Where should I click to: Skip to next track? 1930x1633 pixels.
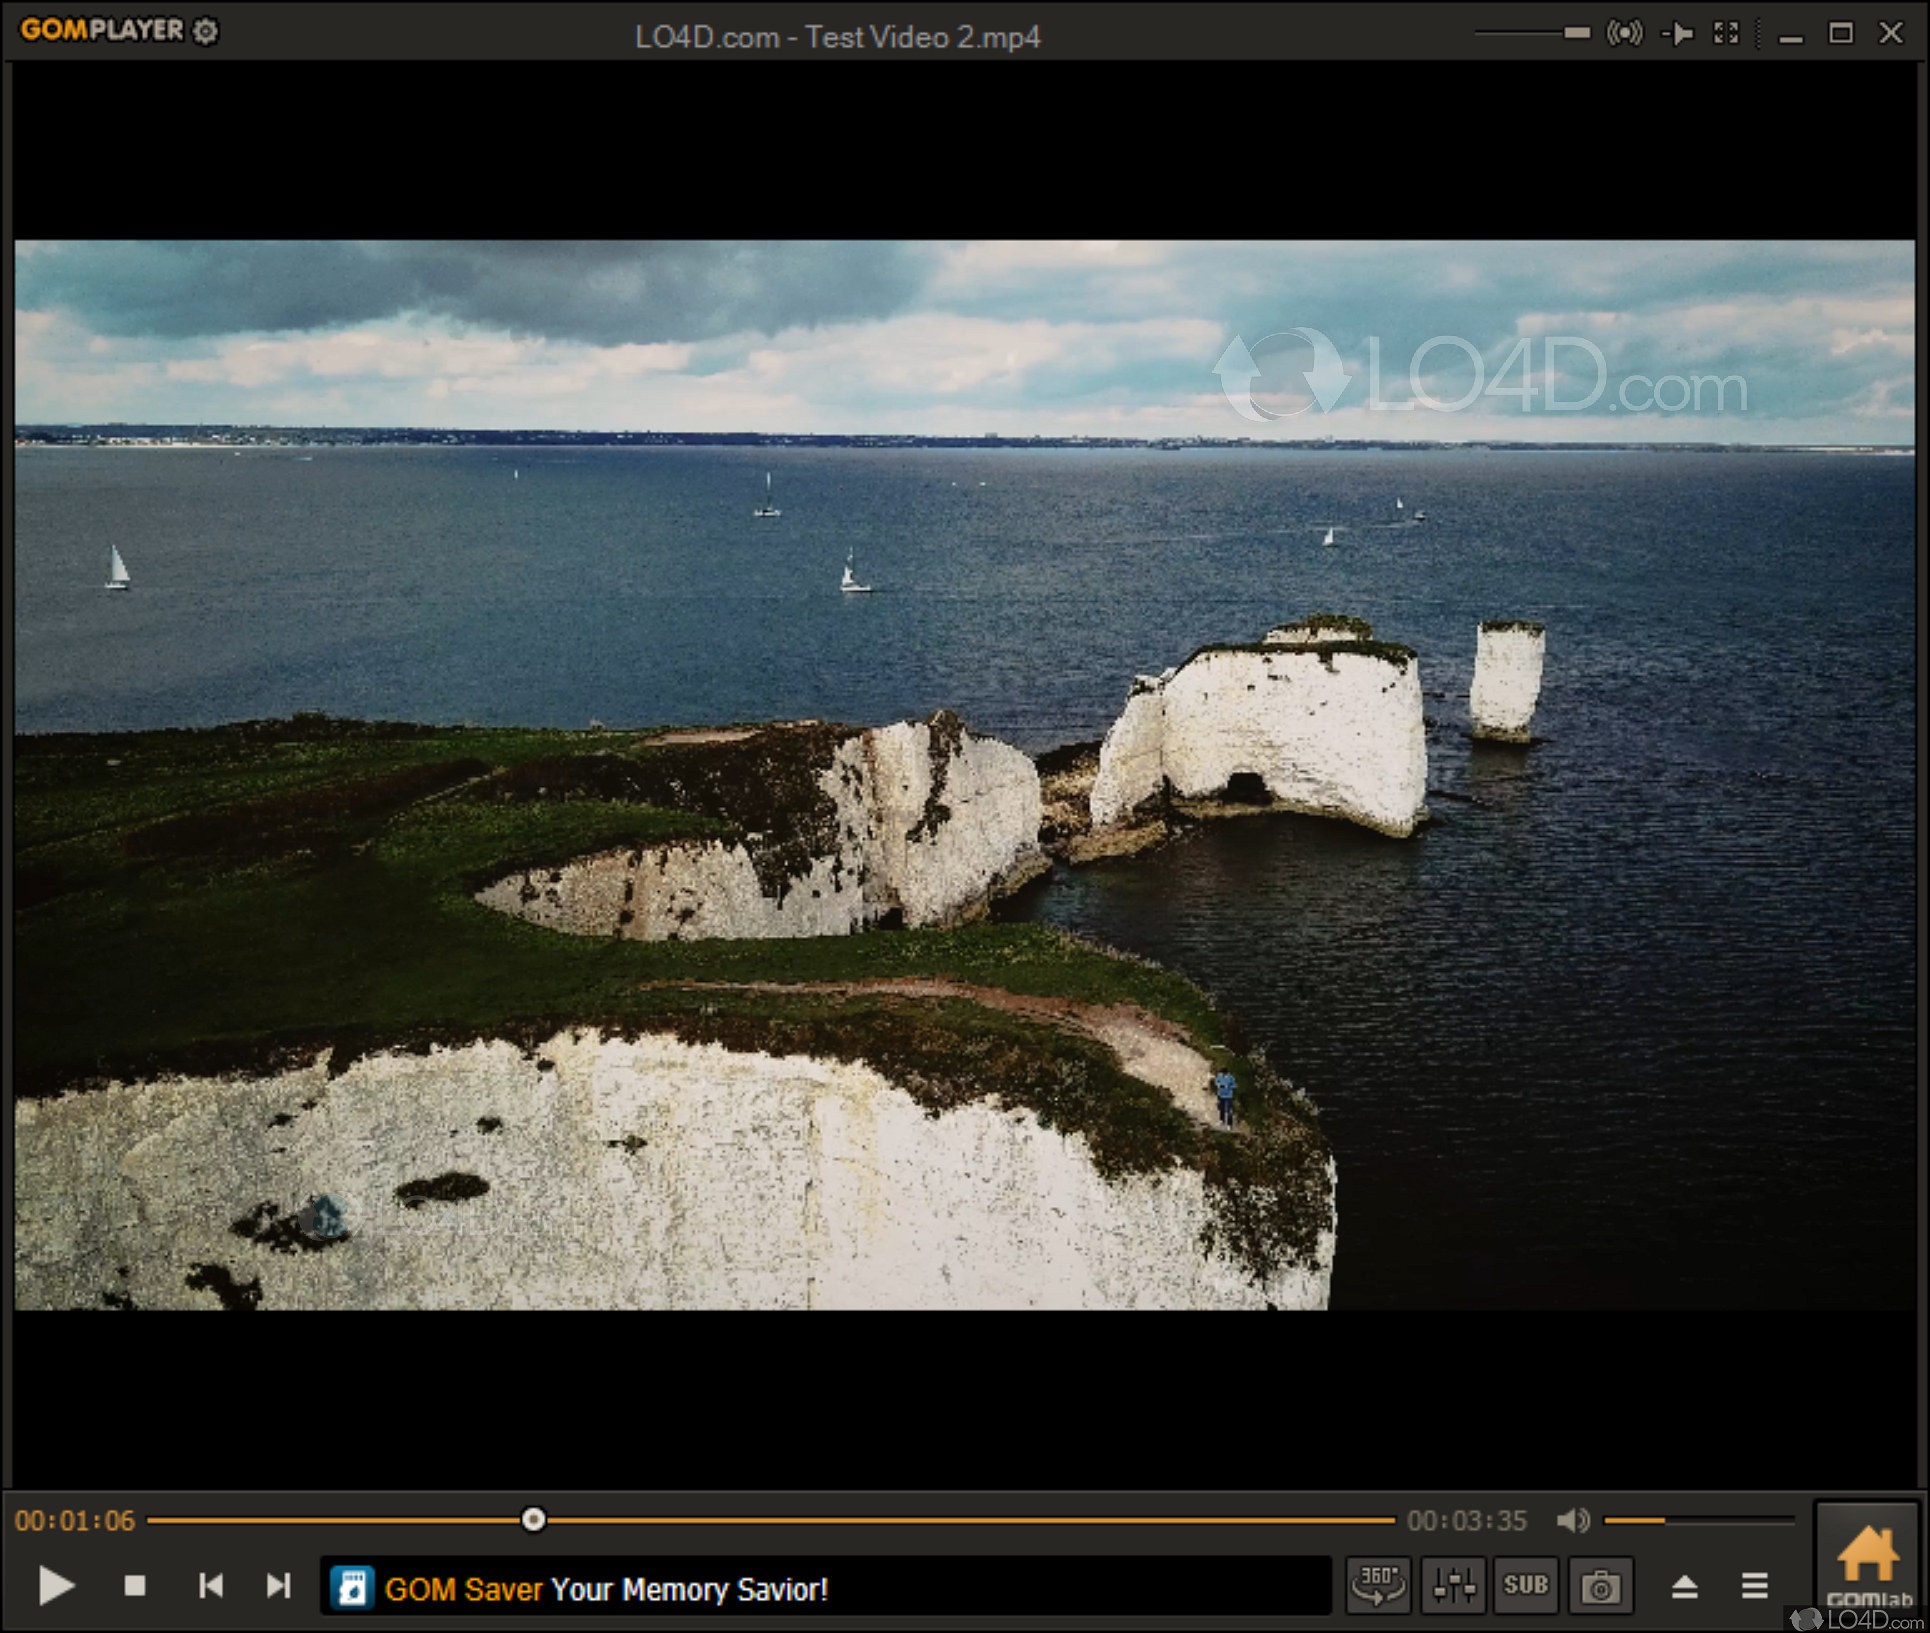point(278,1586)
